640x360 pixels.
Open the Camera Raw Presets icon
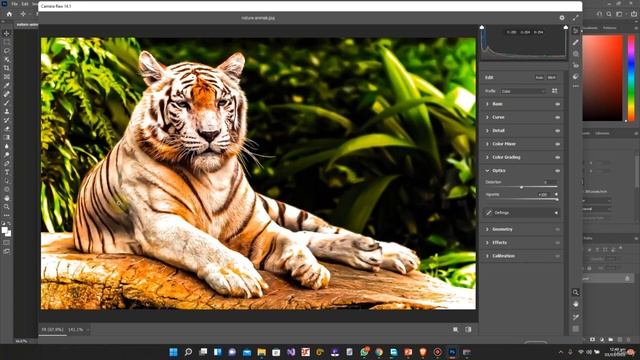coord(576,77)
